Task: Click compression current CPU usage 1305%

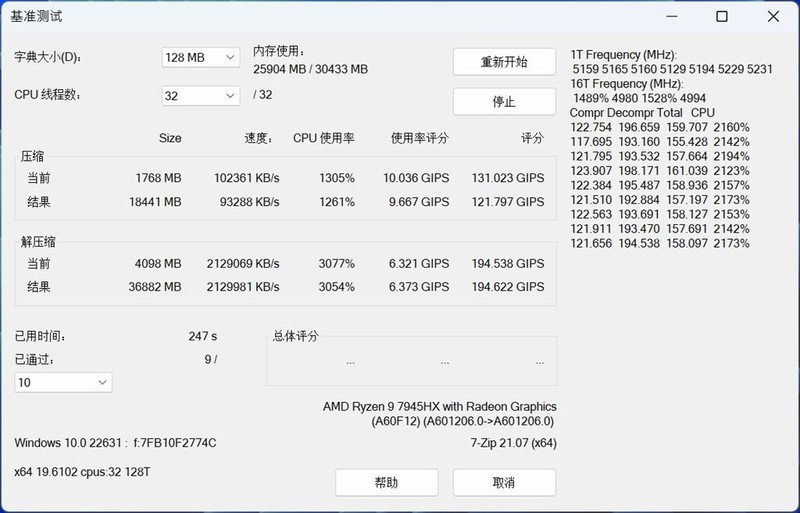Action: pos(337,178)
